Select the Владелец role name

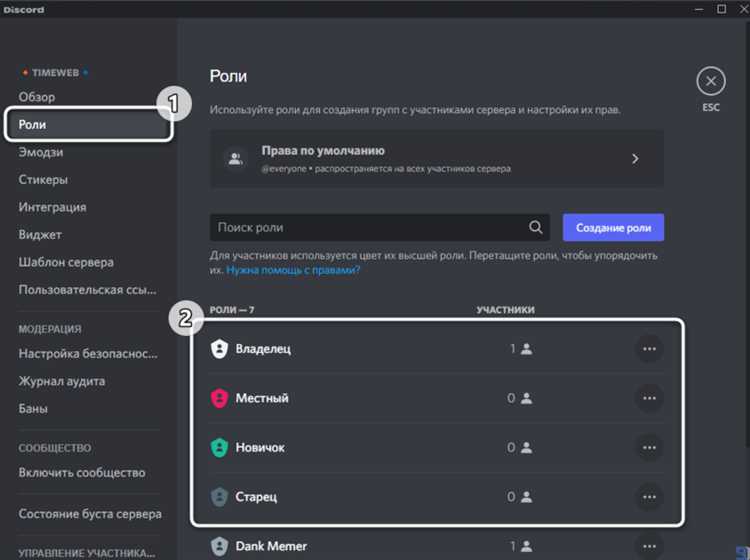(263, 349)
